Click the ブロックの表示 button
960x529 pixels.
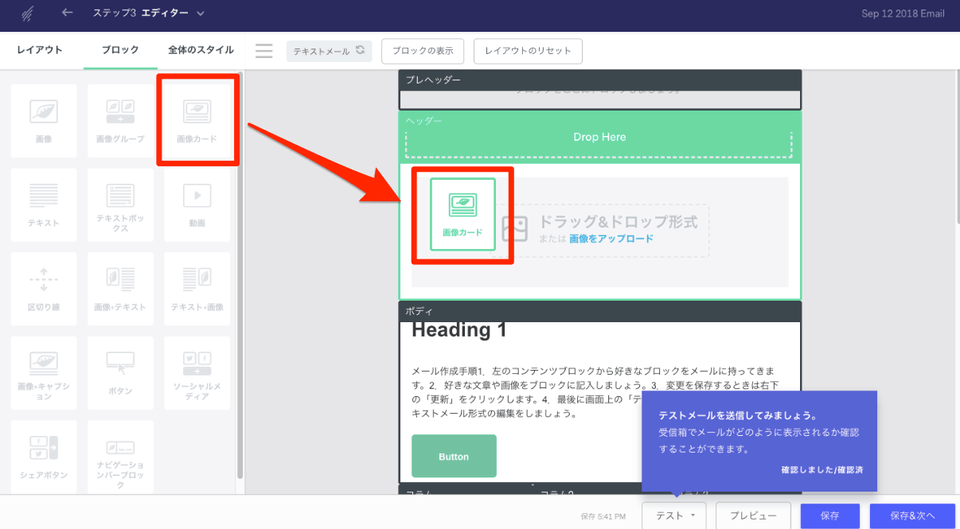coord(422,51)
